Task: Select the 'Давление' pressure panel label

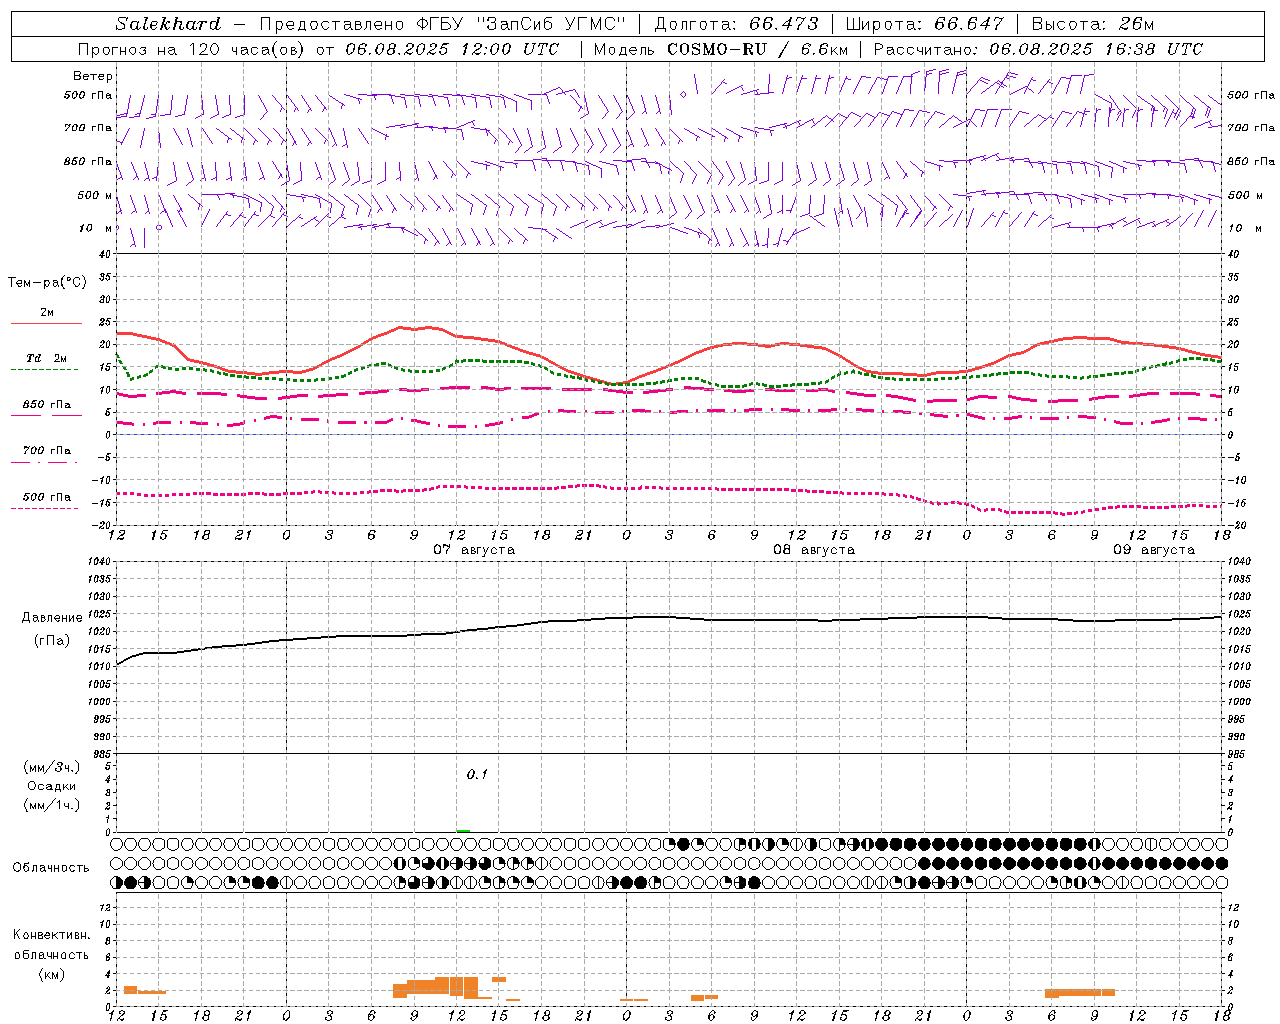Action: pos(52,618)
